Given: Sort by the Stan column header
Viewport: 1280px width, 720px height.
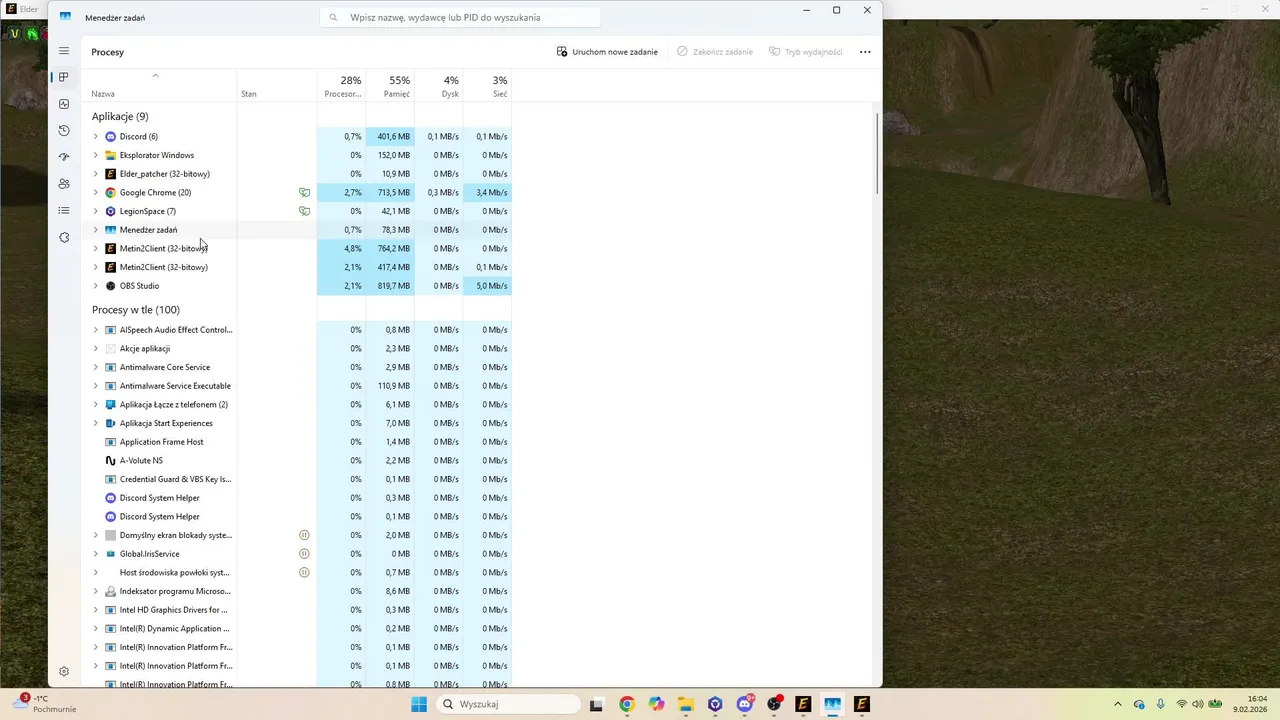Looking at the screenshot, I should pos(277,86).
